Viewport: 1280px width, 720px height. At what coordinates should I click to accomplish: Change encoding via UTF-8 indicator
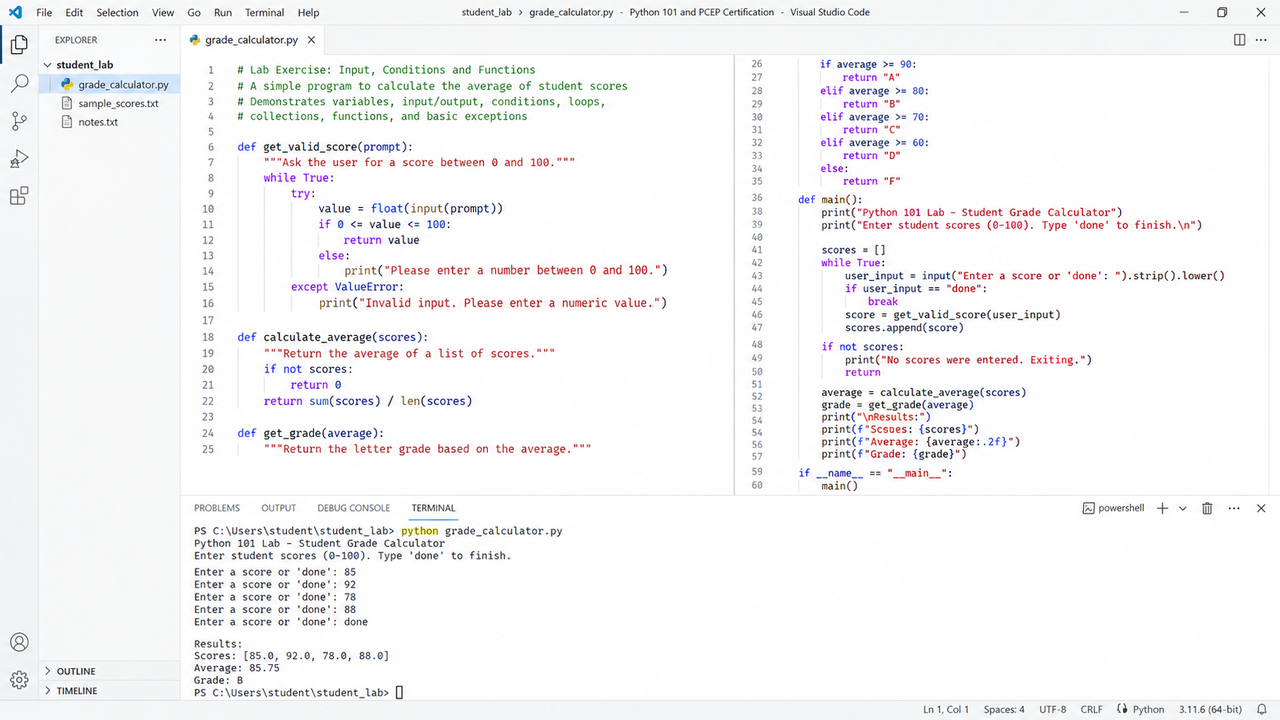[1053, 709]
